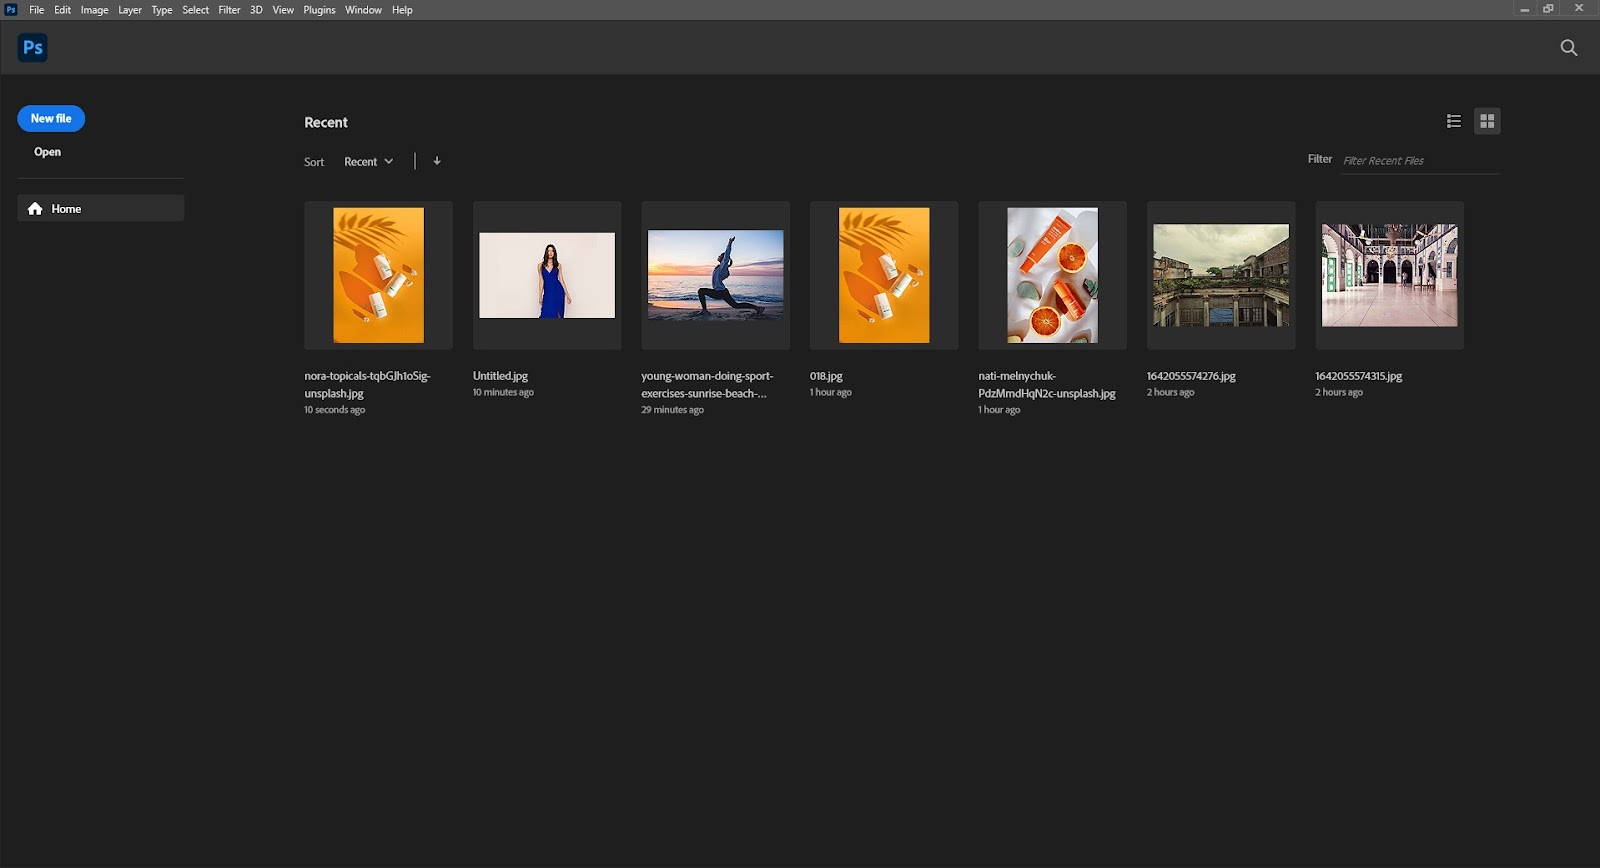Open nora-topicals thumbnail
Image resolution: width=1600 pixels, height=868 pixels.
pos(378,275)
